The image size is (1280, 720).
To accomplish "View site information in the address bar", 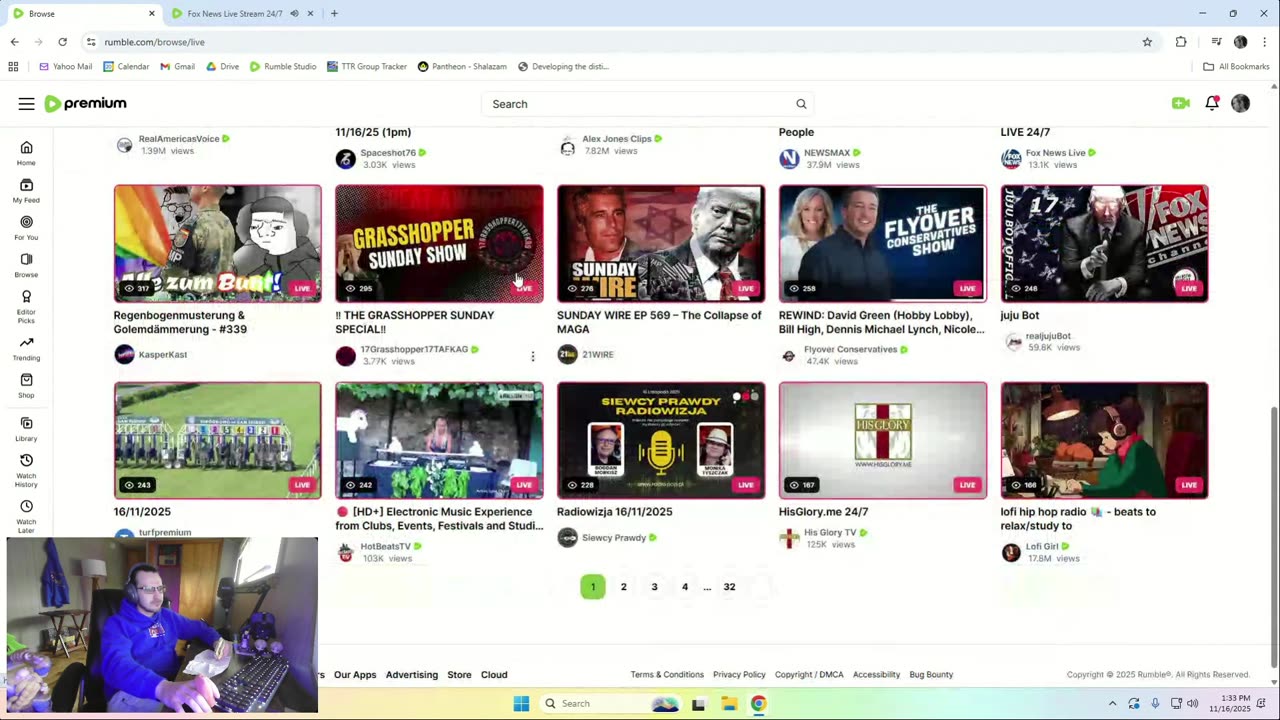I will click(x=91, y=42).
